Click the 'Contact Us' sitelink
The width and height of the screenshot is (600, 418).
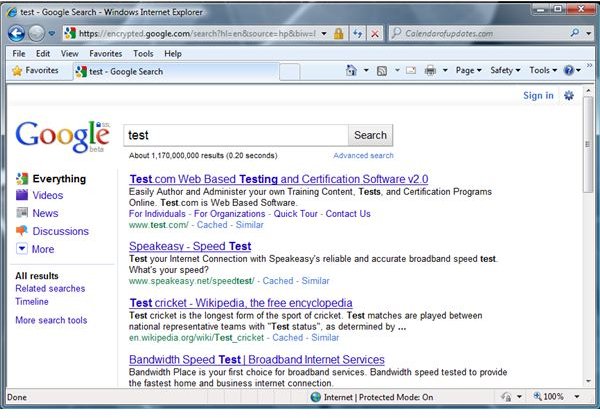[x=348, y=214]
